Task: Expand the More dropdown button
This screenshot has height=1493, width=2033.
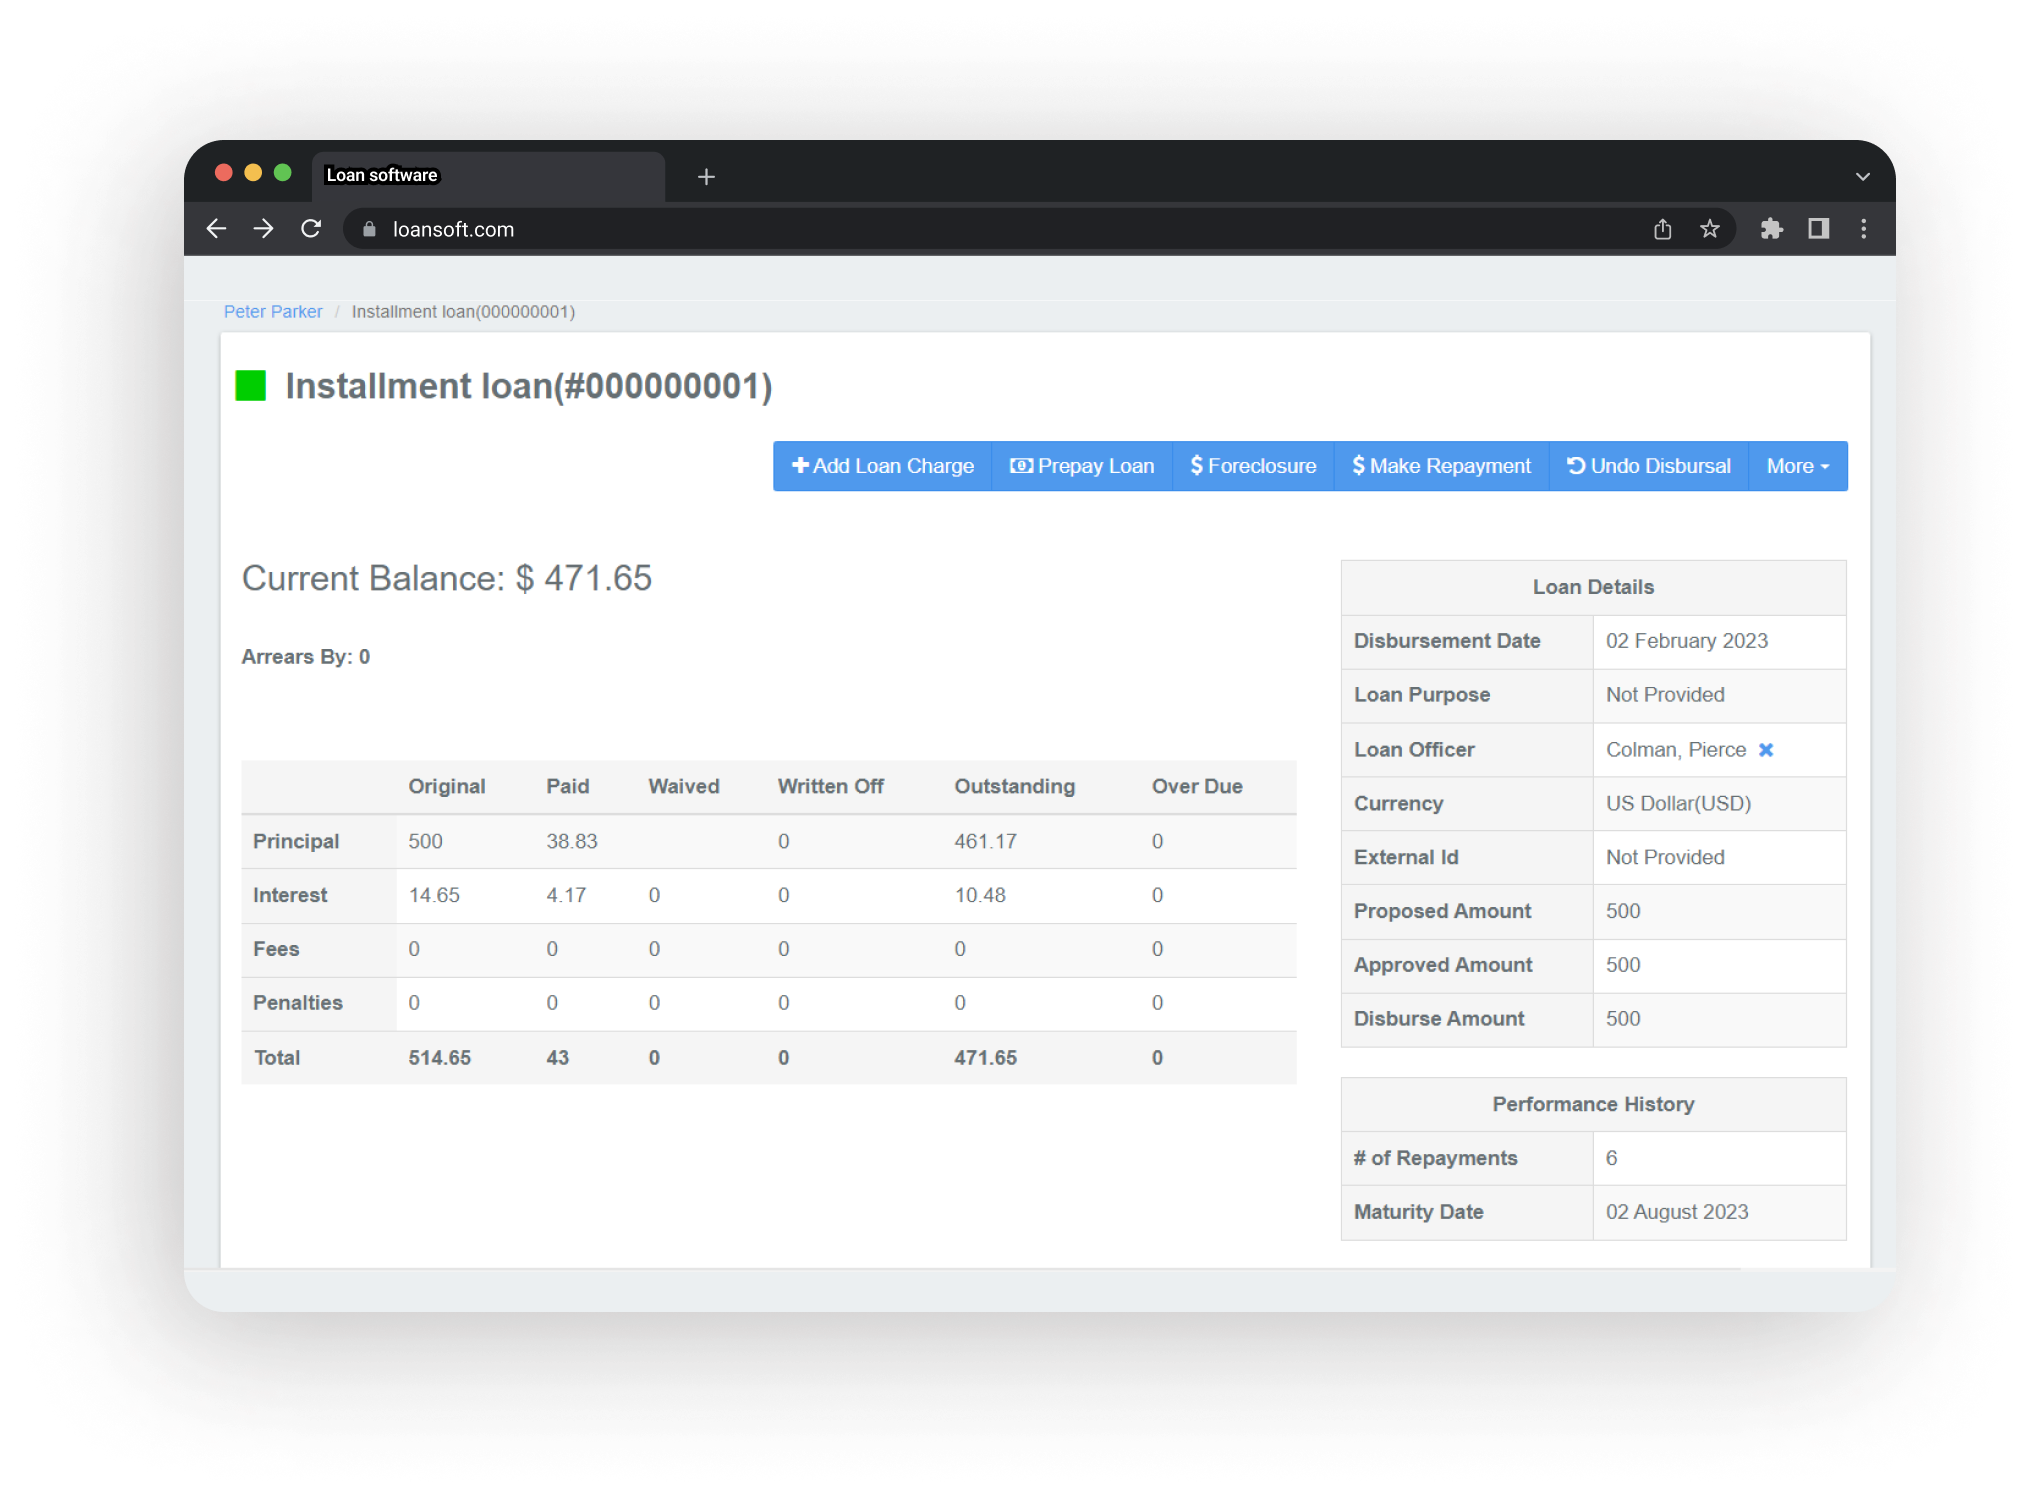Action: [1797, 466]
